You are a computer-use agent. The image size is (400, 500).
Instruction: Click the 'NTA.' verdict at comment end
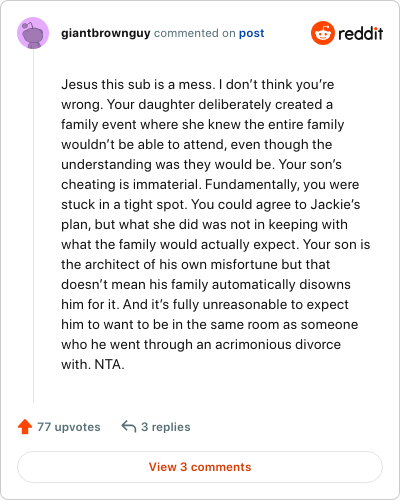[x=109, y=364]
